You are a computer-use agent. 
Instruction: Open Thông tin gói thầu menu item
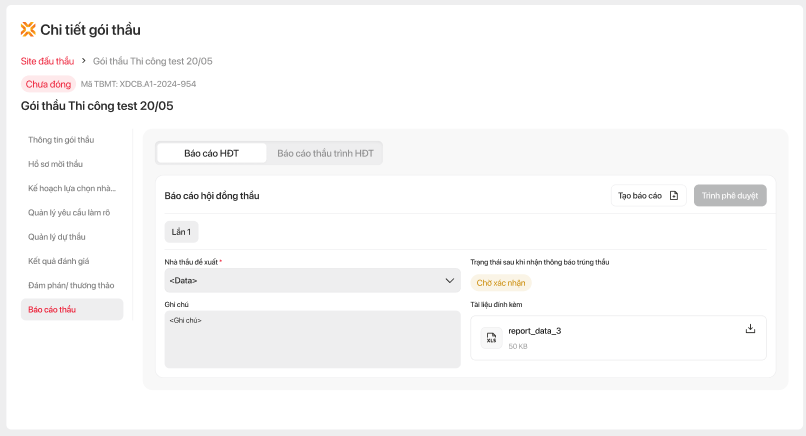61,140
